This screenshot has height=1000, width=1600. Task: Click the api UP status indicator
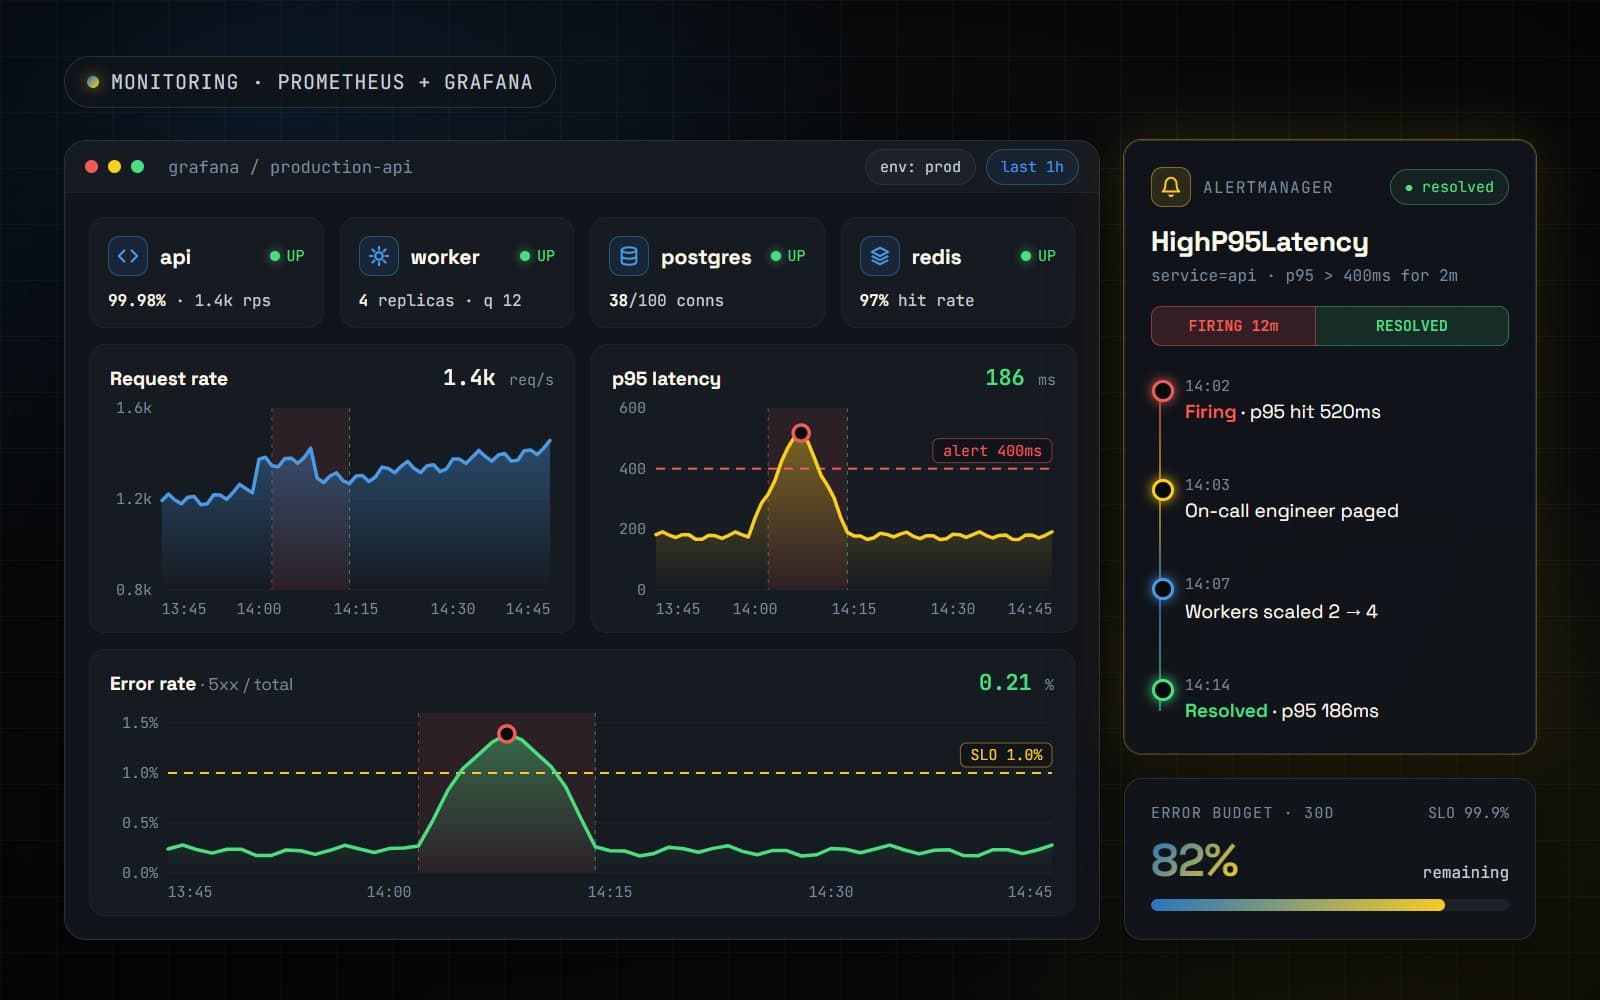click(287, 256)
